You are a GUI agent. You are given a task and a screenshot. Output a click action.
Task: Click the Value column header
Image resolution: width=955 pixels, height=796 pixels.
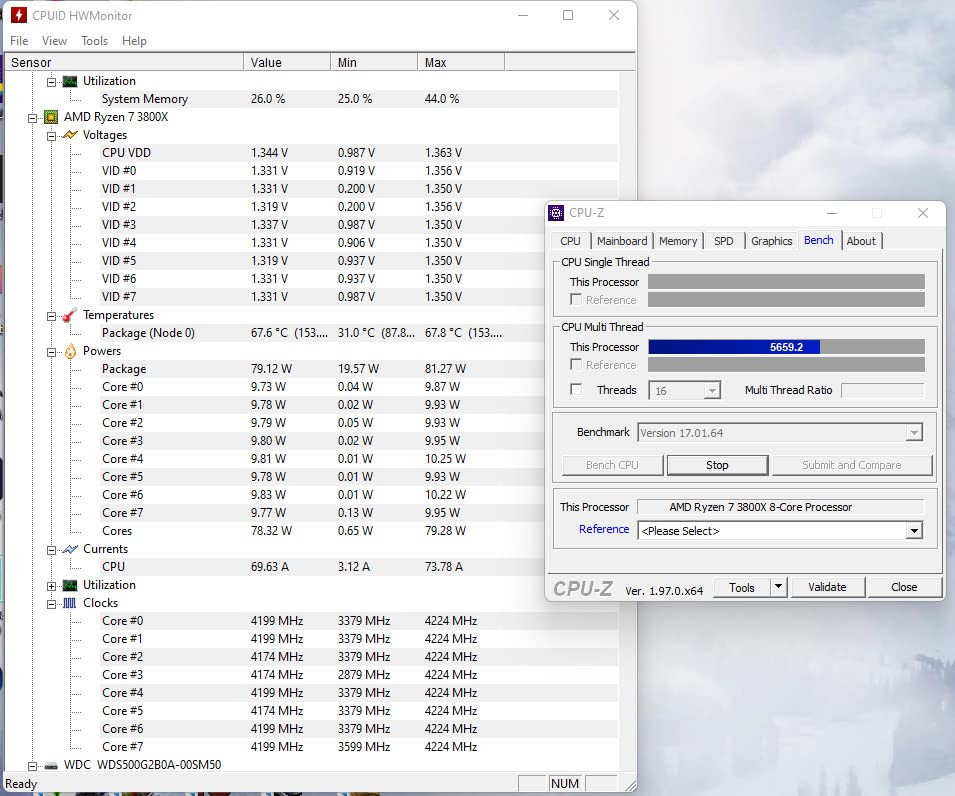pyautogui.click(x=287, y=62)
